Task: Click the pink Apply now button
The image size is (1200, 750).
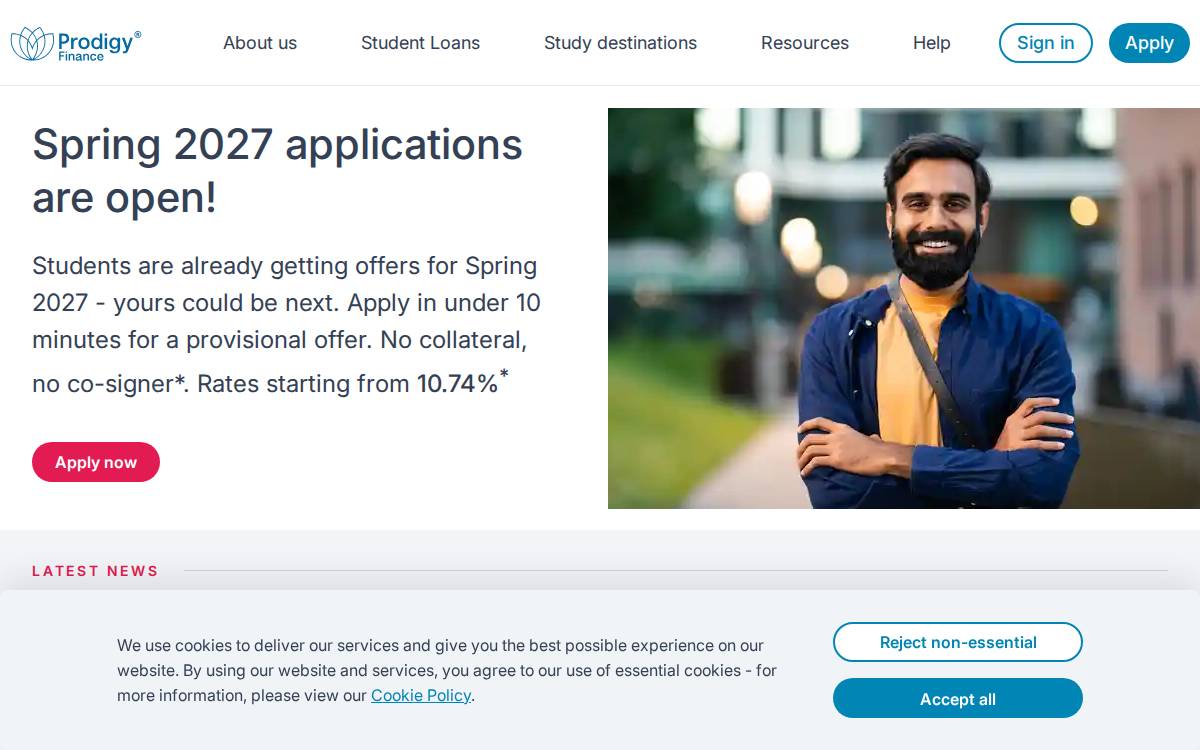Action: click(96, 462)
